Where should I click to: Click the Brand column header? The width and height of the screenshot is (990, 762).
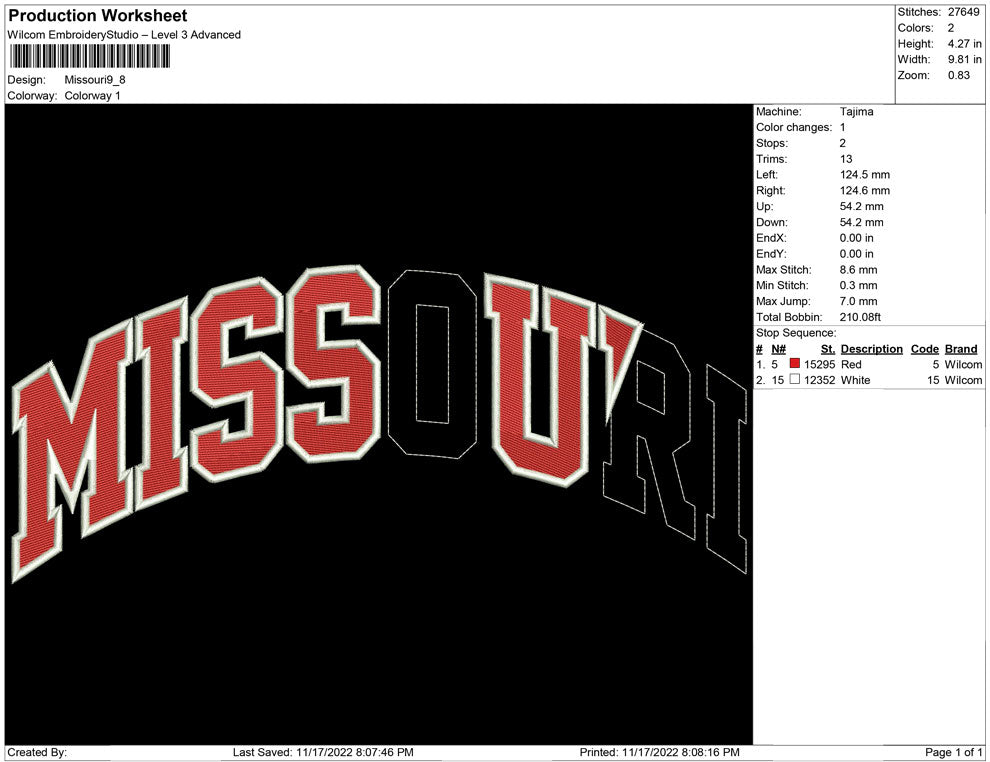961,349
